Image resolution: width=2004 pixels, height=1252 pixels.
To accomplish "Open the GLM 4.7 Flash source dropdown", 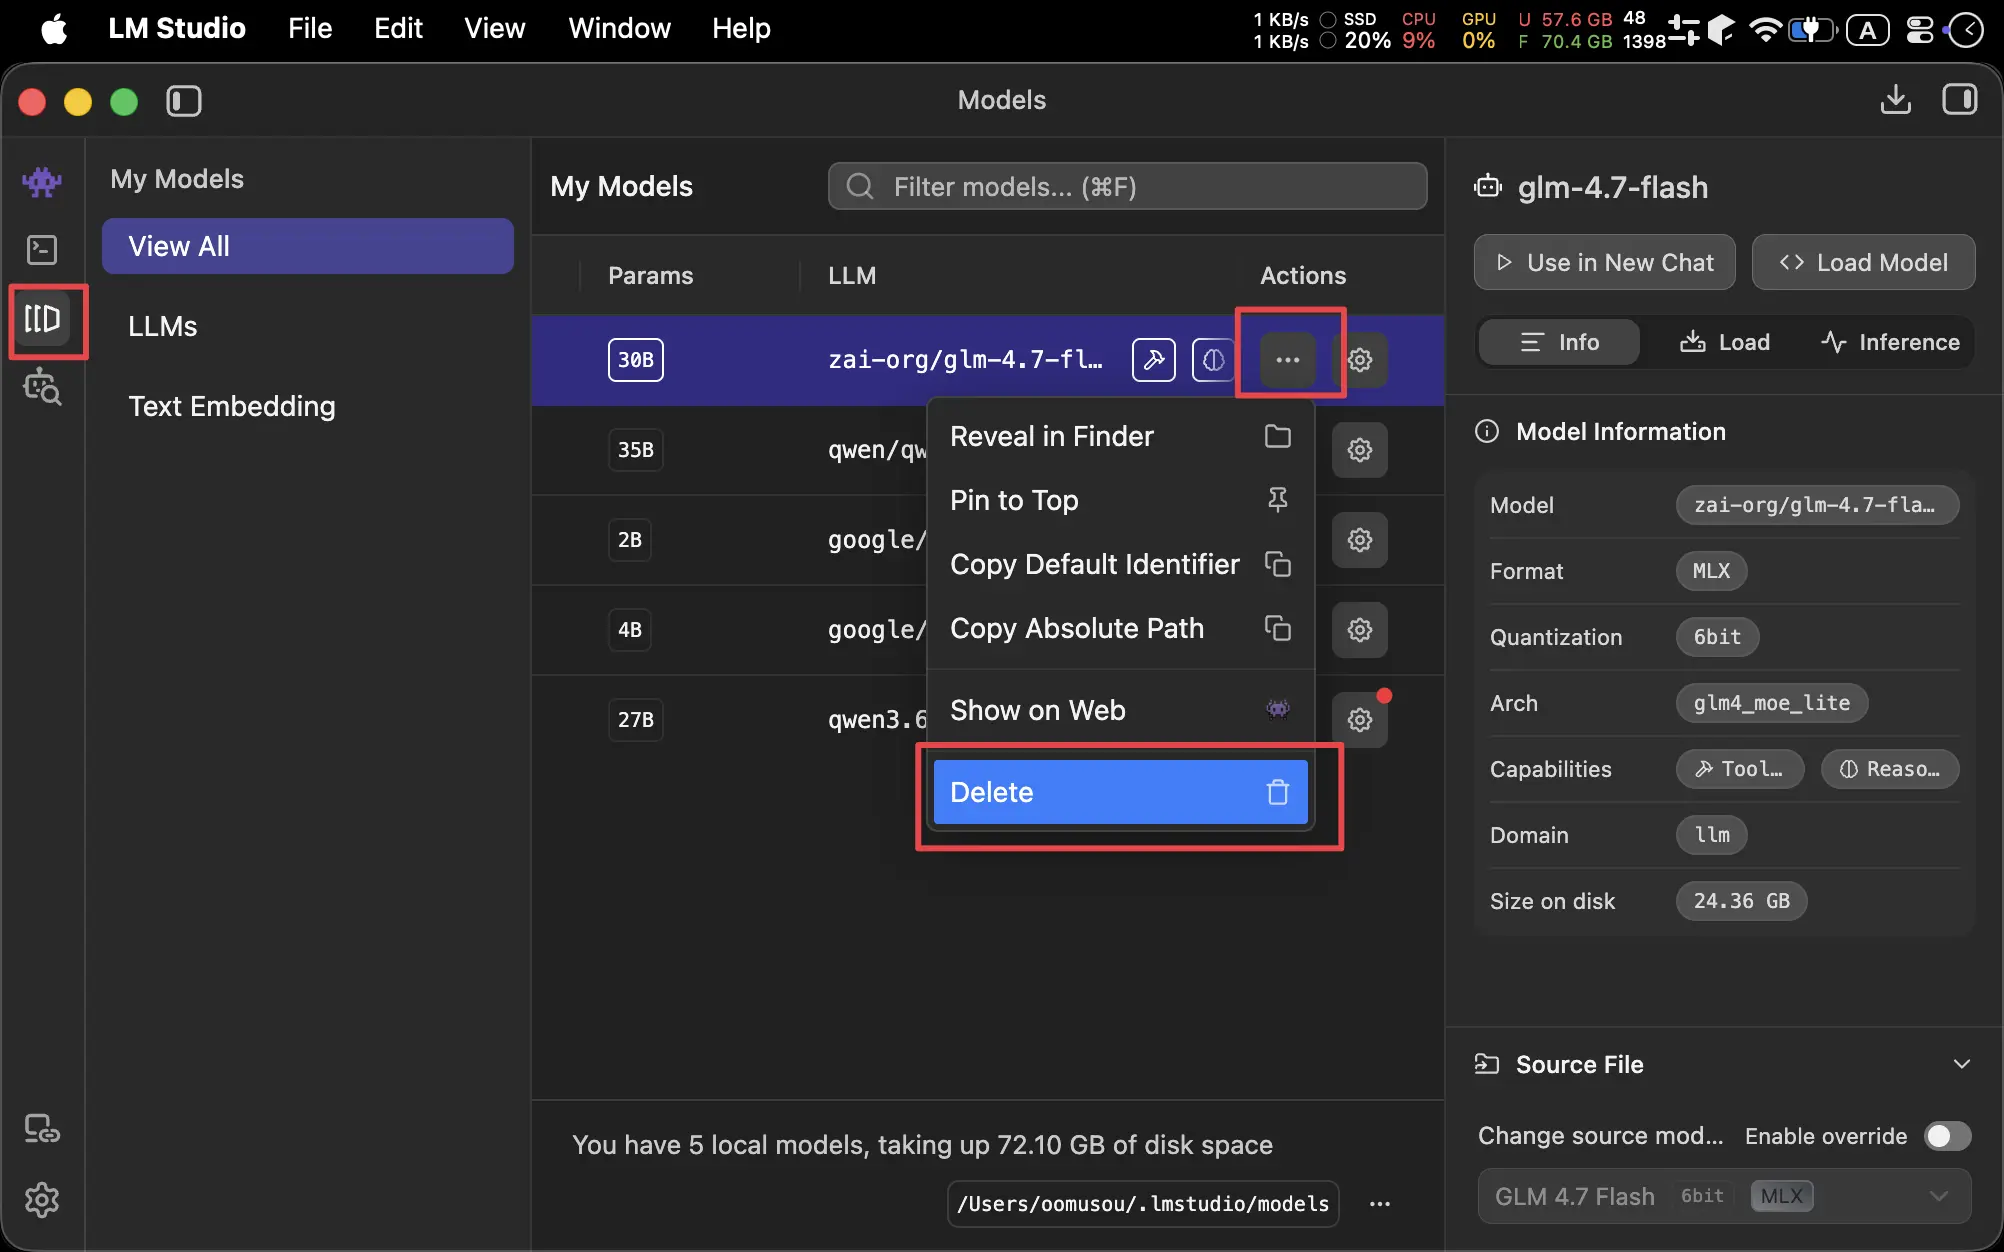I will click(x=1724, y=1196).
